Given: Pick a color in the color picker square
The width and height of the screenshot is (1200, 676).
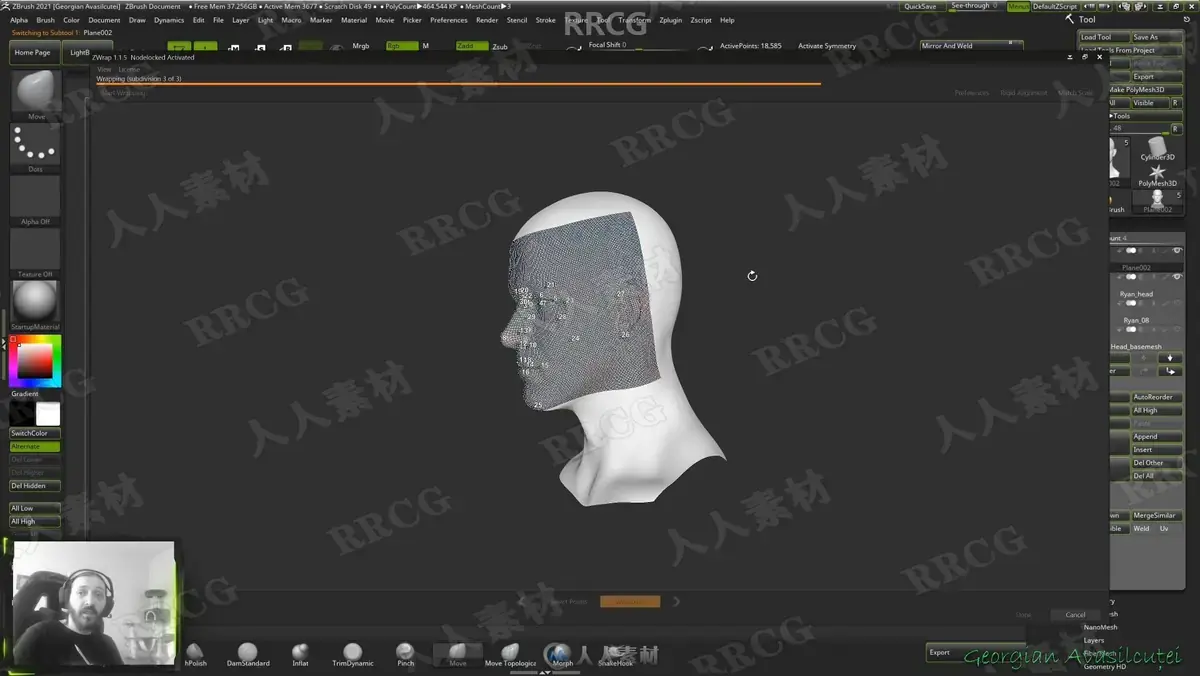Looking at the screenshot, I should [35, 361].
